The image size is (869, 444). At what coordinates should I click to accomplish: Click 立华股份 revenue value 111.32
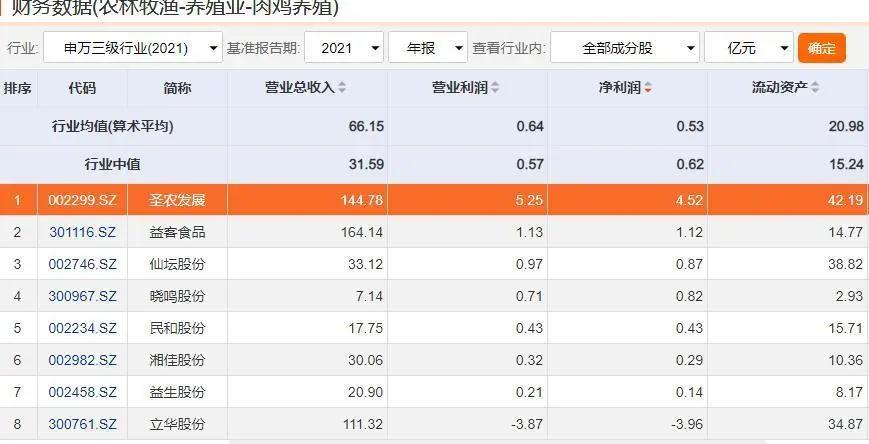point(363,425)
